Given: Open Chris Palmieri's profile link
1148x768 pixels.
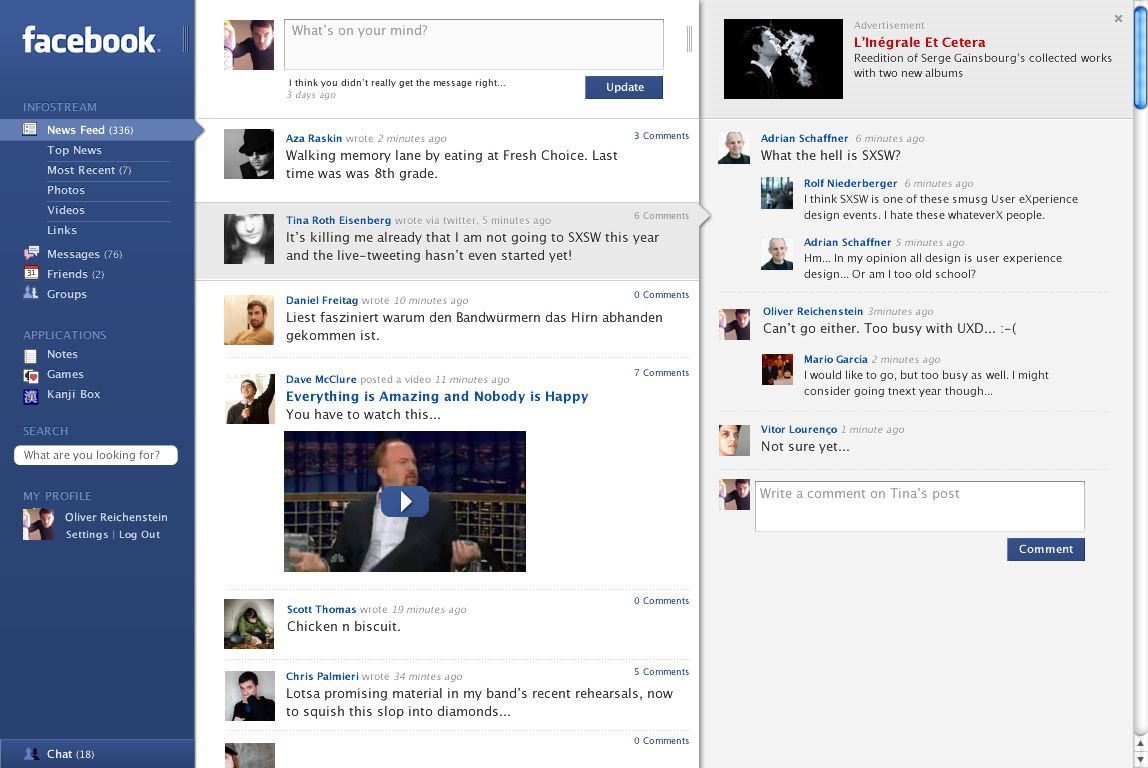Looking at the screenshot, I should [322, 676].
